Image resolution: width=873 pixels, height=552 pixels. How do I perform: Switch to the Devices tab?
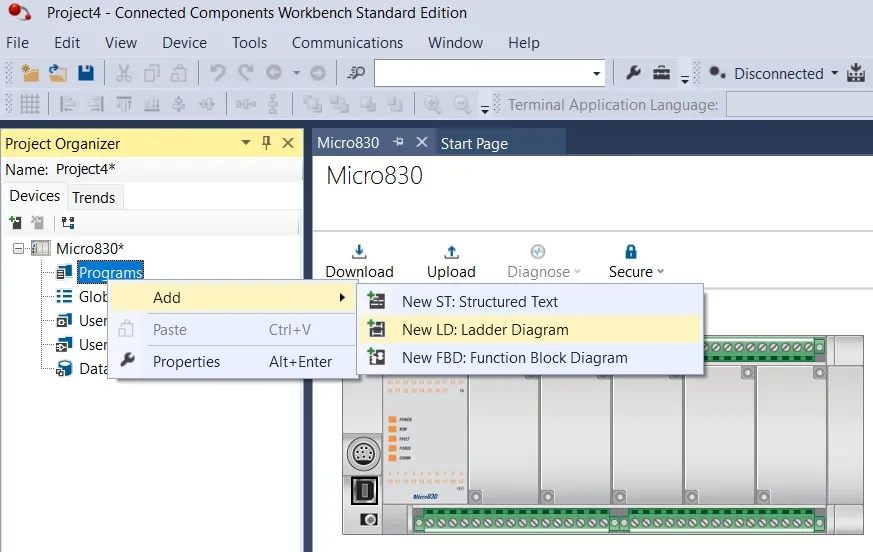35,196
